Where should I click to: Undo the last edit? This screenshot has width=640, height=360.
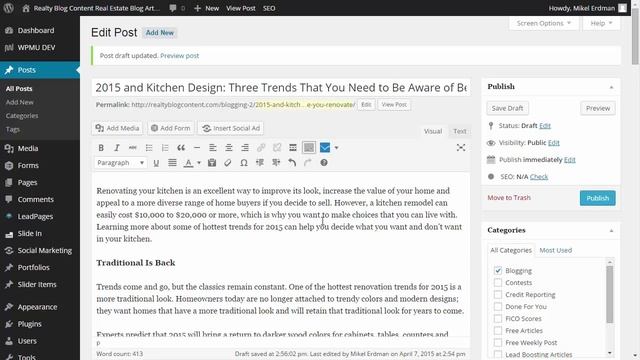click(292, 163)
